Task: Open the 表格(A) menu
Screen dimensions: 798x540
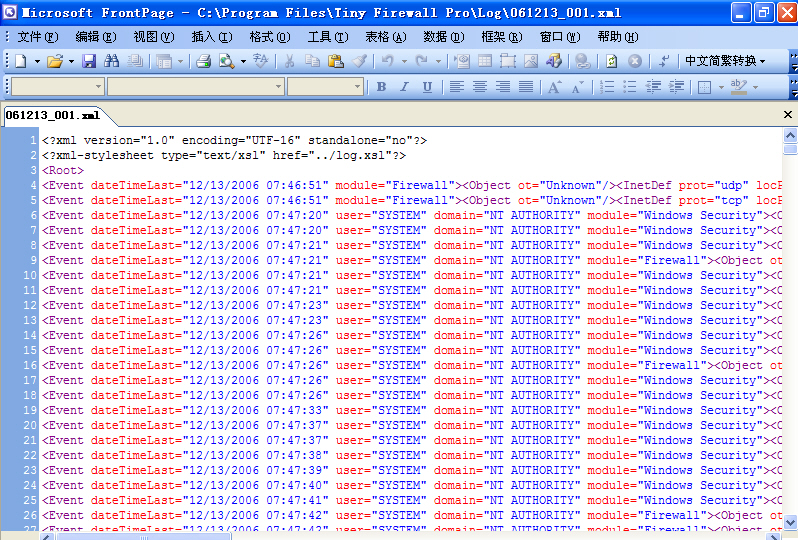Action: (386, 37)
